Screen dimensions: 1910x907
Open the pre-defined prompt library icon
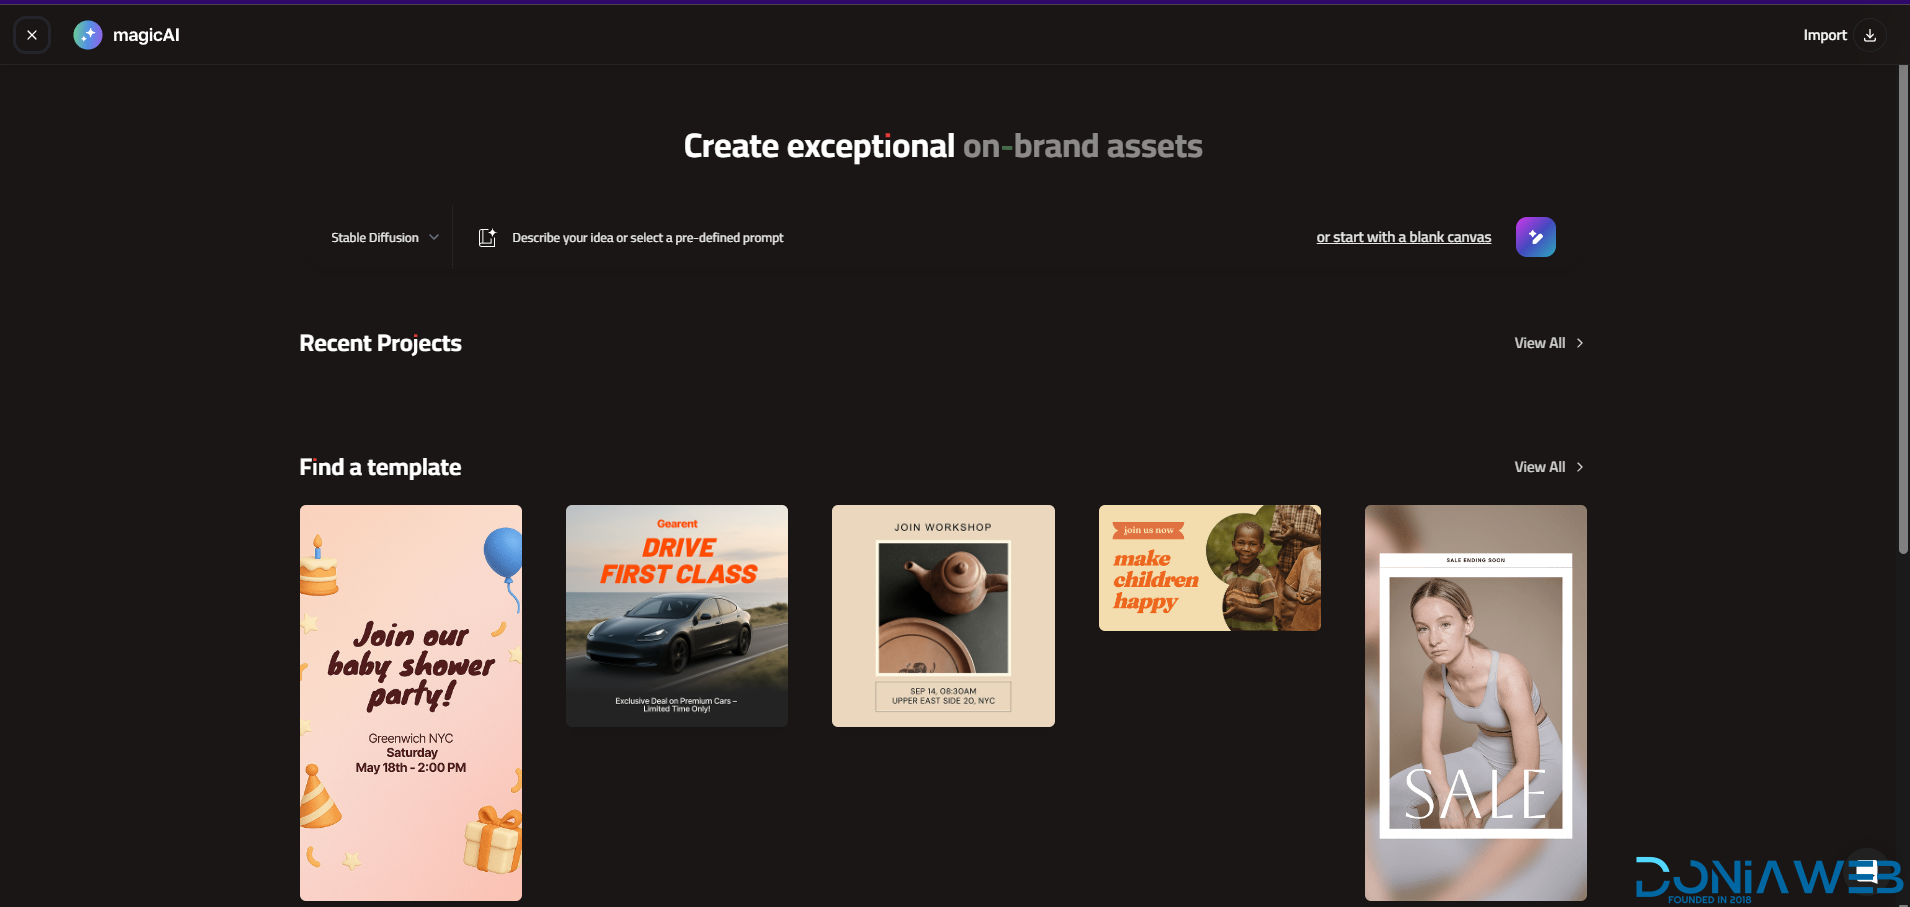coord(487,237)
